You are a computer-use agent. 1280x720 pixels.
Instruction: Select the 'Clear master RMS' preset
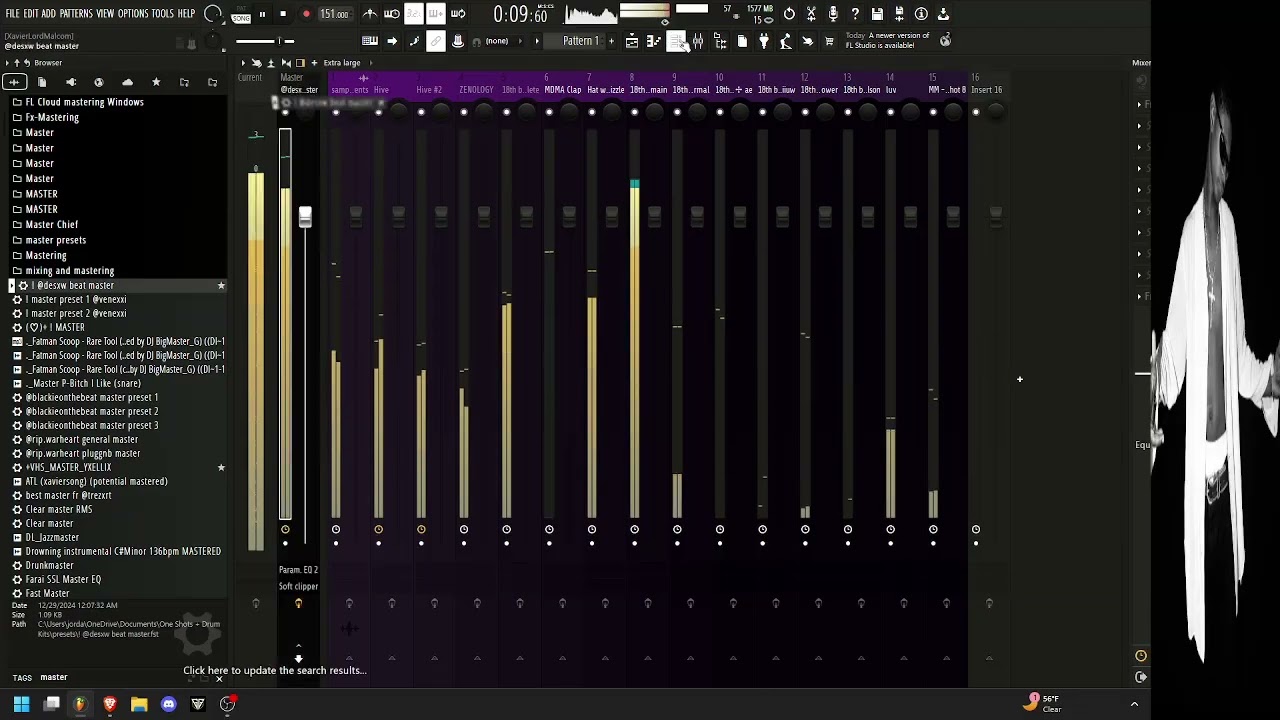click(x=58, y=510)
